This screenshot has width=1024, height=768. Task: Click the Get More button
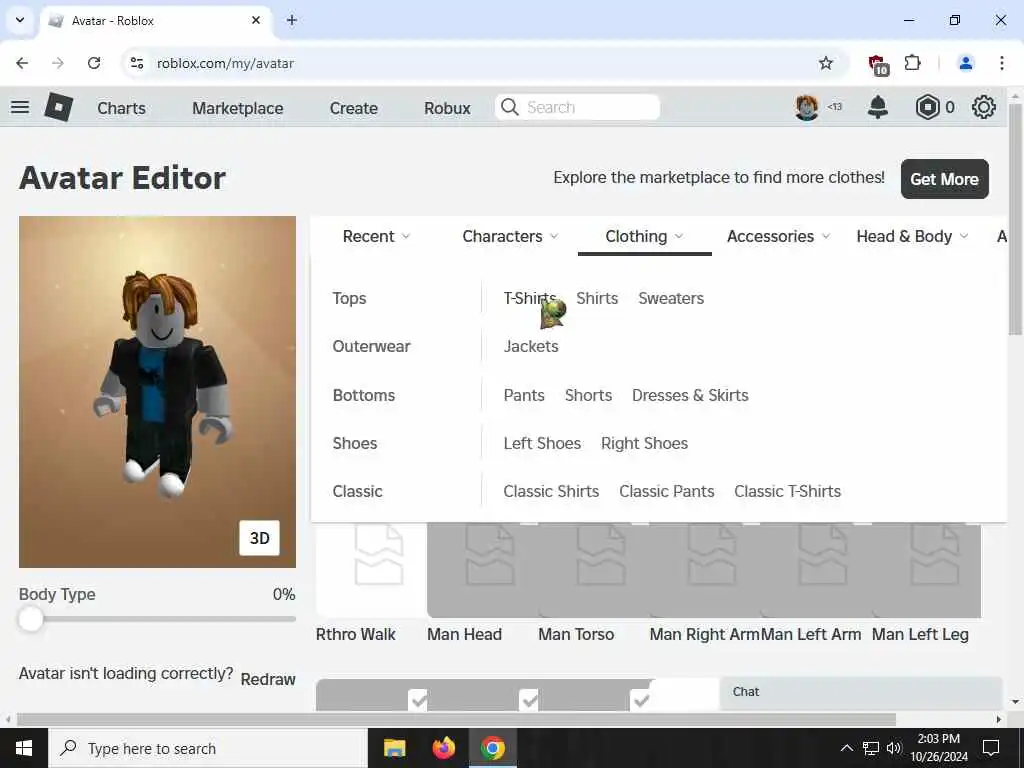click(944, 179)
